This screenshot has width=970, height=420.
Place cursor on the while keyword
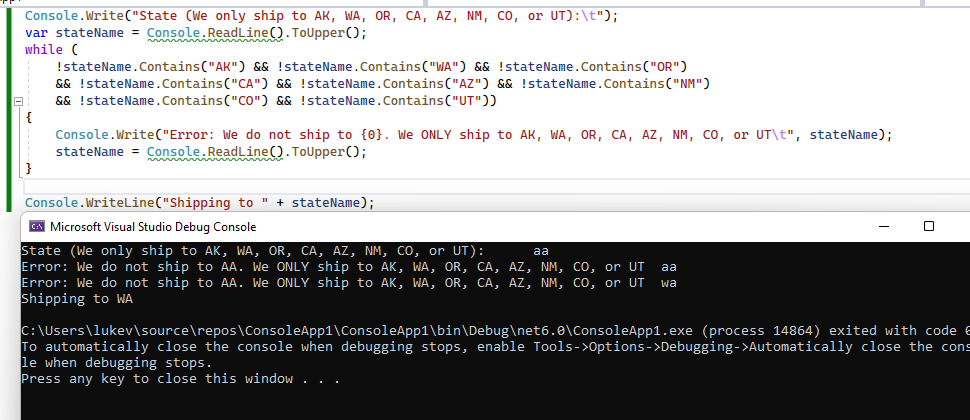44,49
